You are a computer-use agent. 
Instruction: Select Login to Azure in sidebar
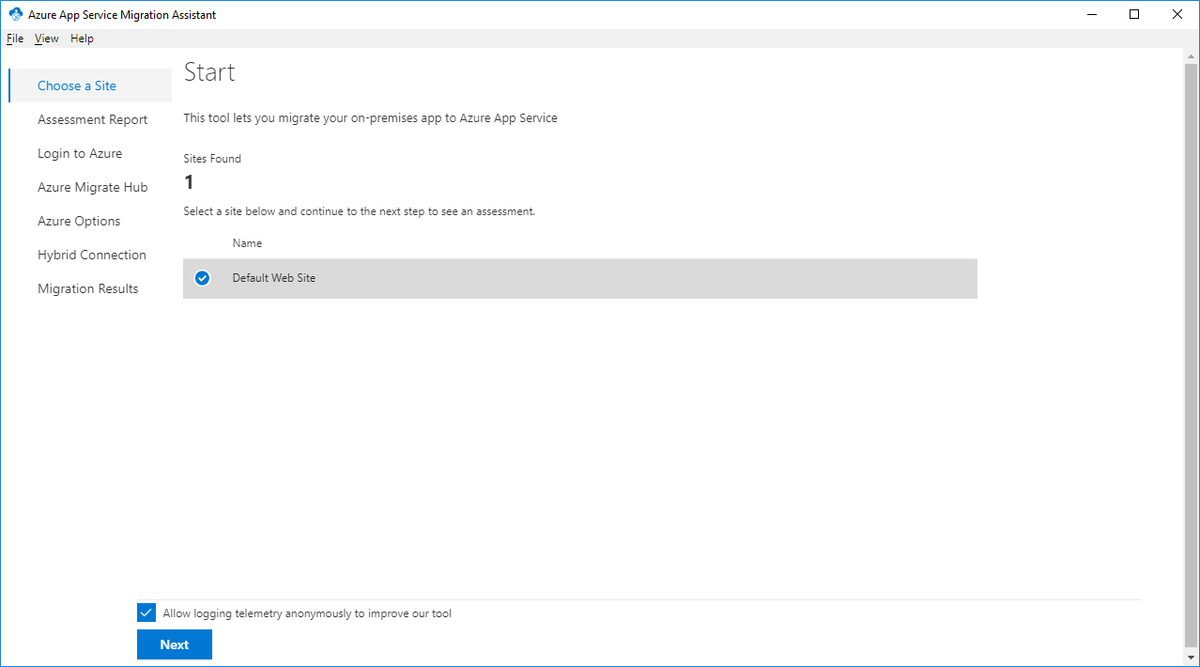coord(80,154)
